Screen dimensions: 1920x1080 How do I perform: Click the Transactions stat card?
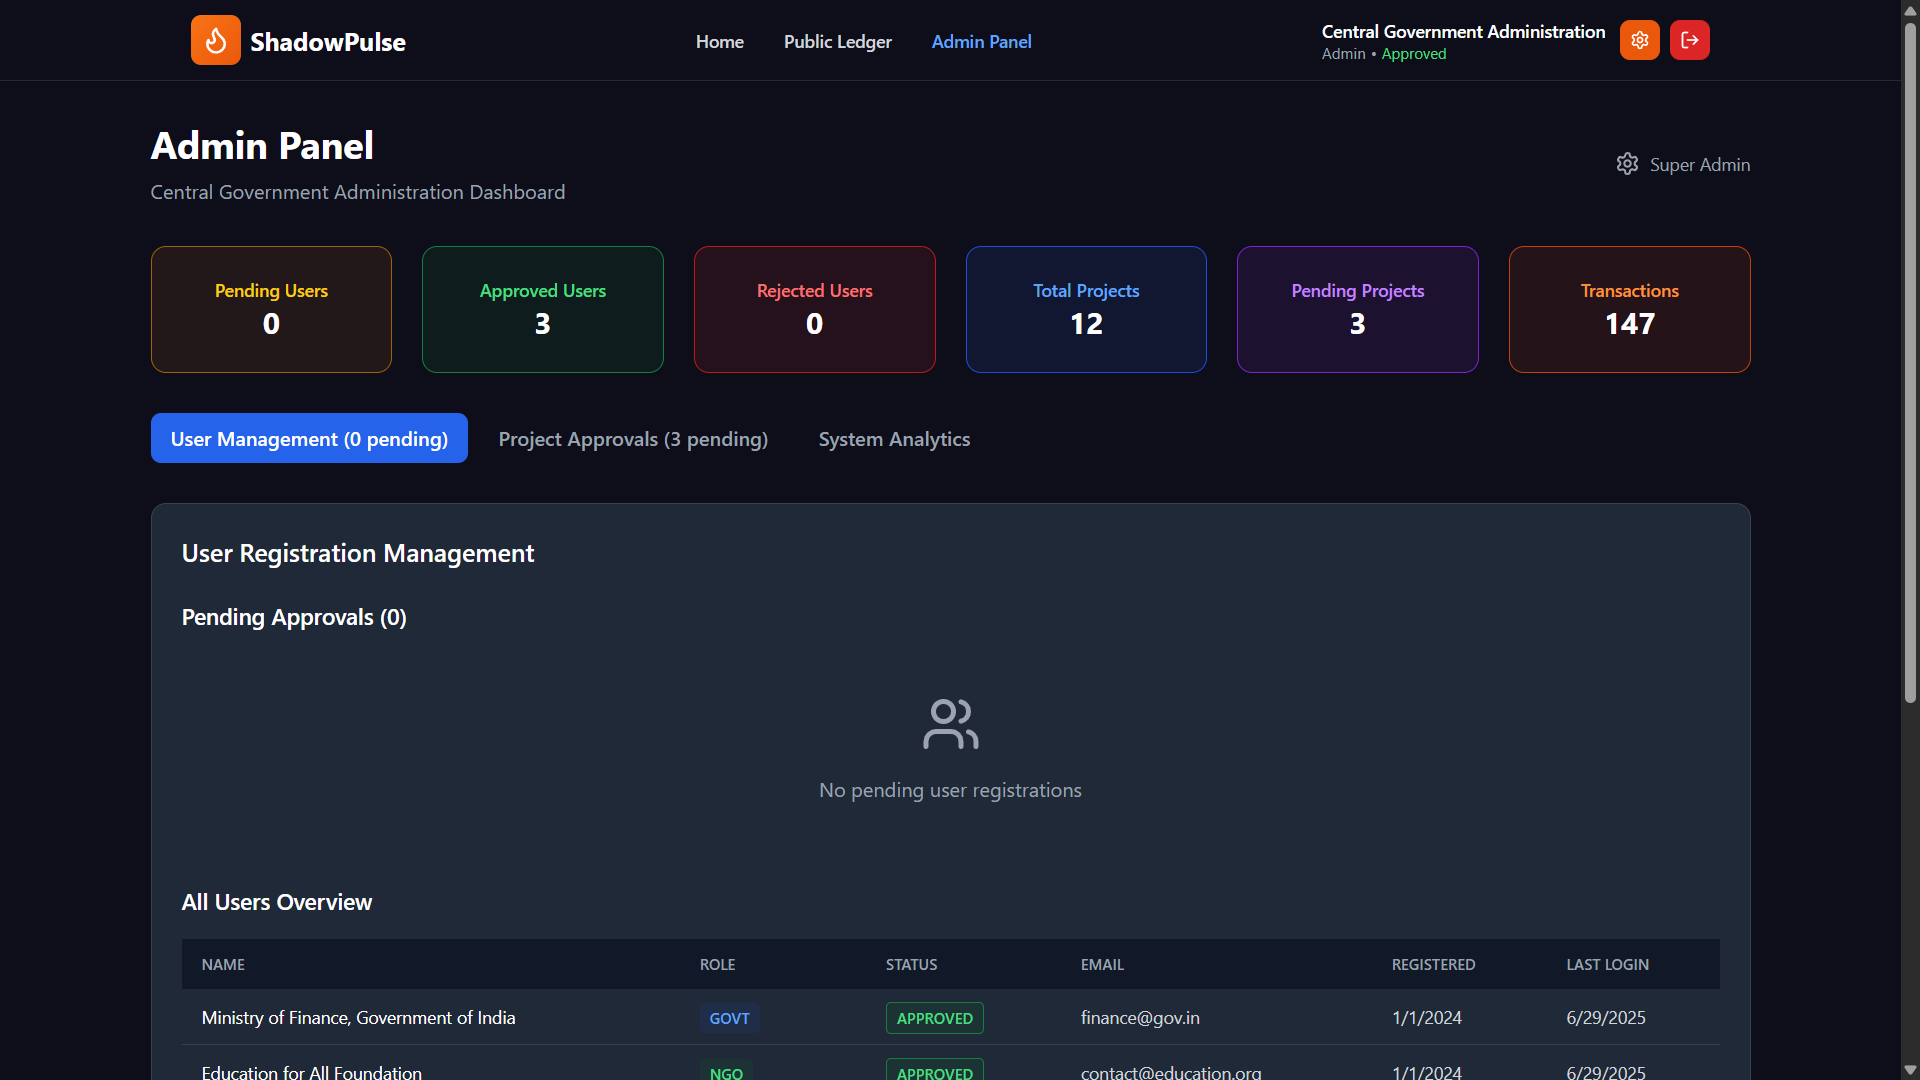tap(1629, 310)
